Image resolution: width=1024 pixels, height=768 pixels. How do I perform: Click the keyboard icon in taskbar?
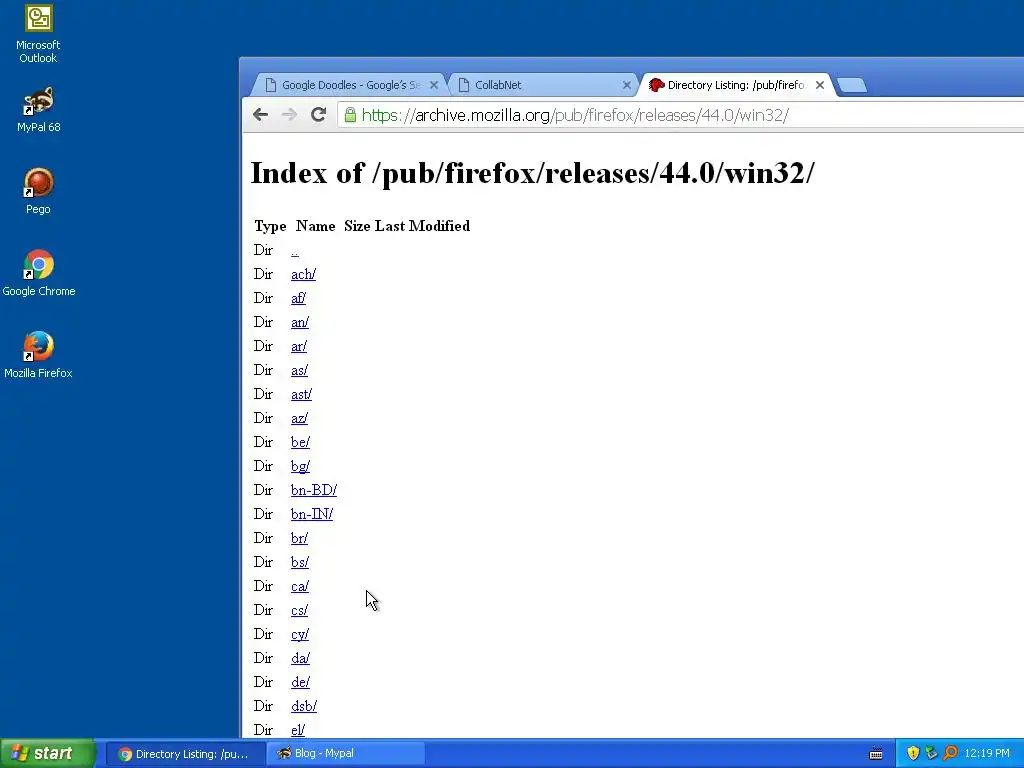[876, 754]
